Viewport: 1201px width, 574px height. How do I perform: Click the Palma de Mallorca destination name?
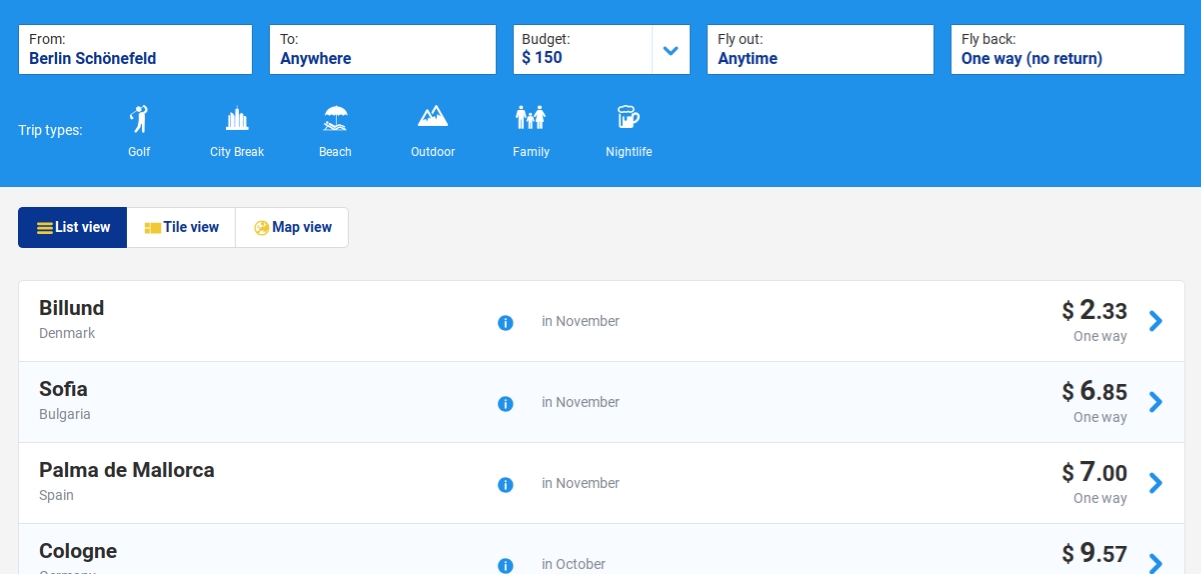pos(127,470)
